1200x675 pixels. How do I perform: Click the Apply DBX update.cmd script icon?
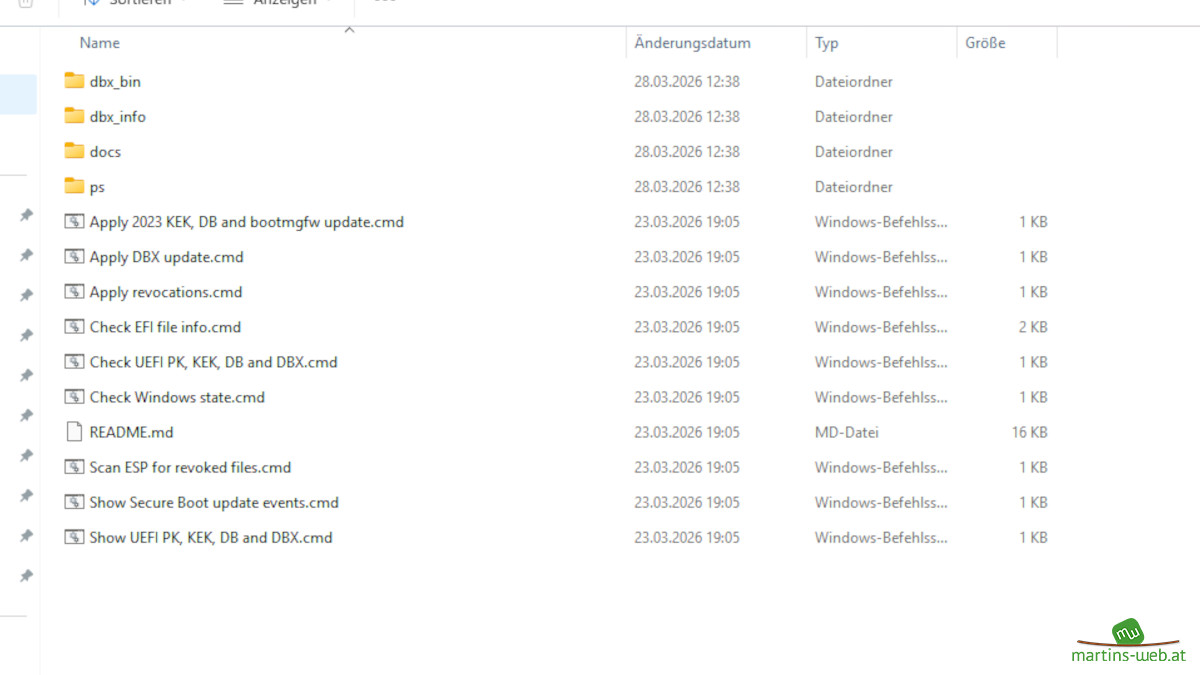pos(74,257)
